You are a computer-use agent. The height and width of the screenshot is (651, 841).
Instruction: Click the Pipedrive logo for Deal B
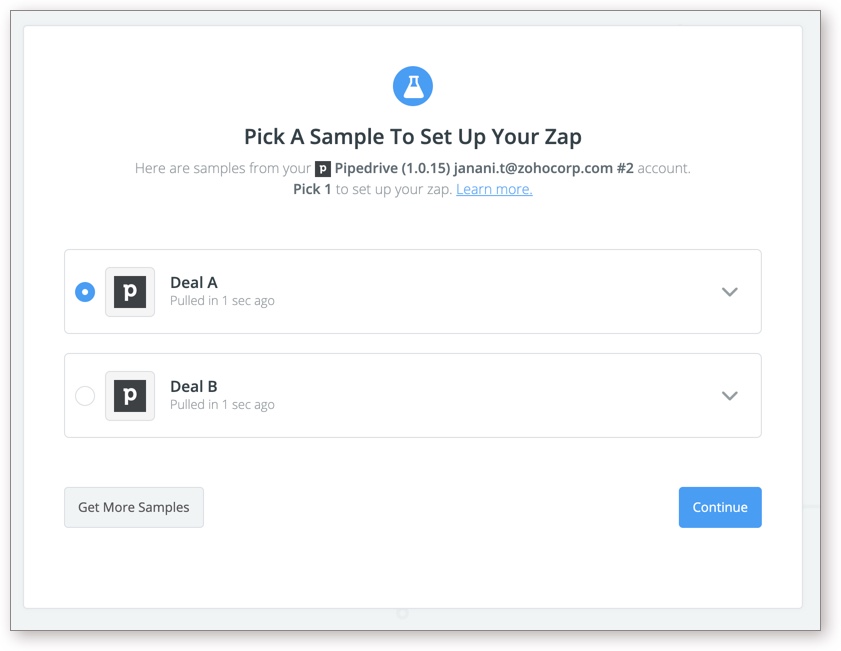click(130, 396)
